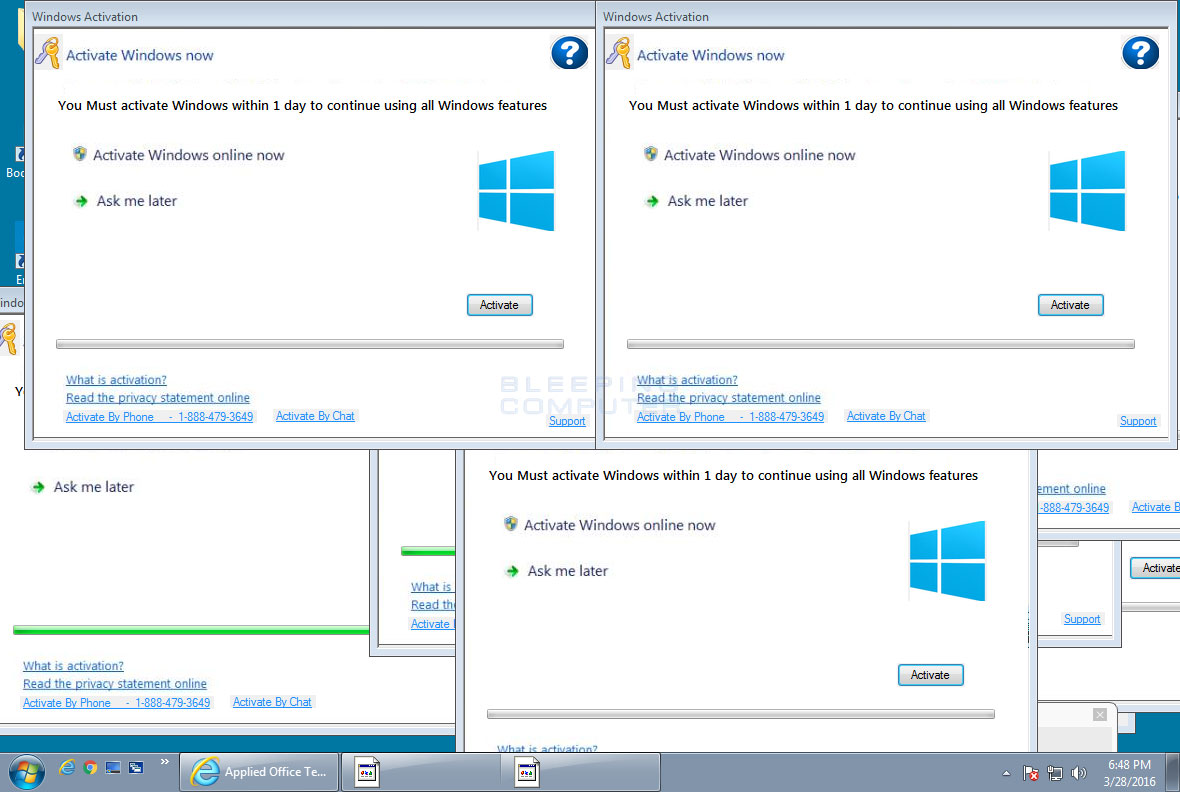This screenshot has width=1180, height=792.
Task: Select the second program icon after Applied Office taskbar button
Action: pyautogui.click(x=527, y=772)
